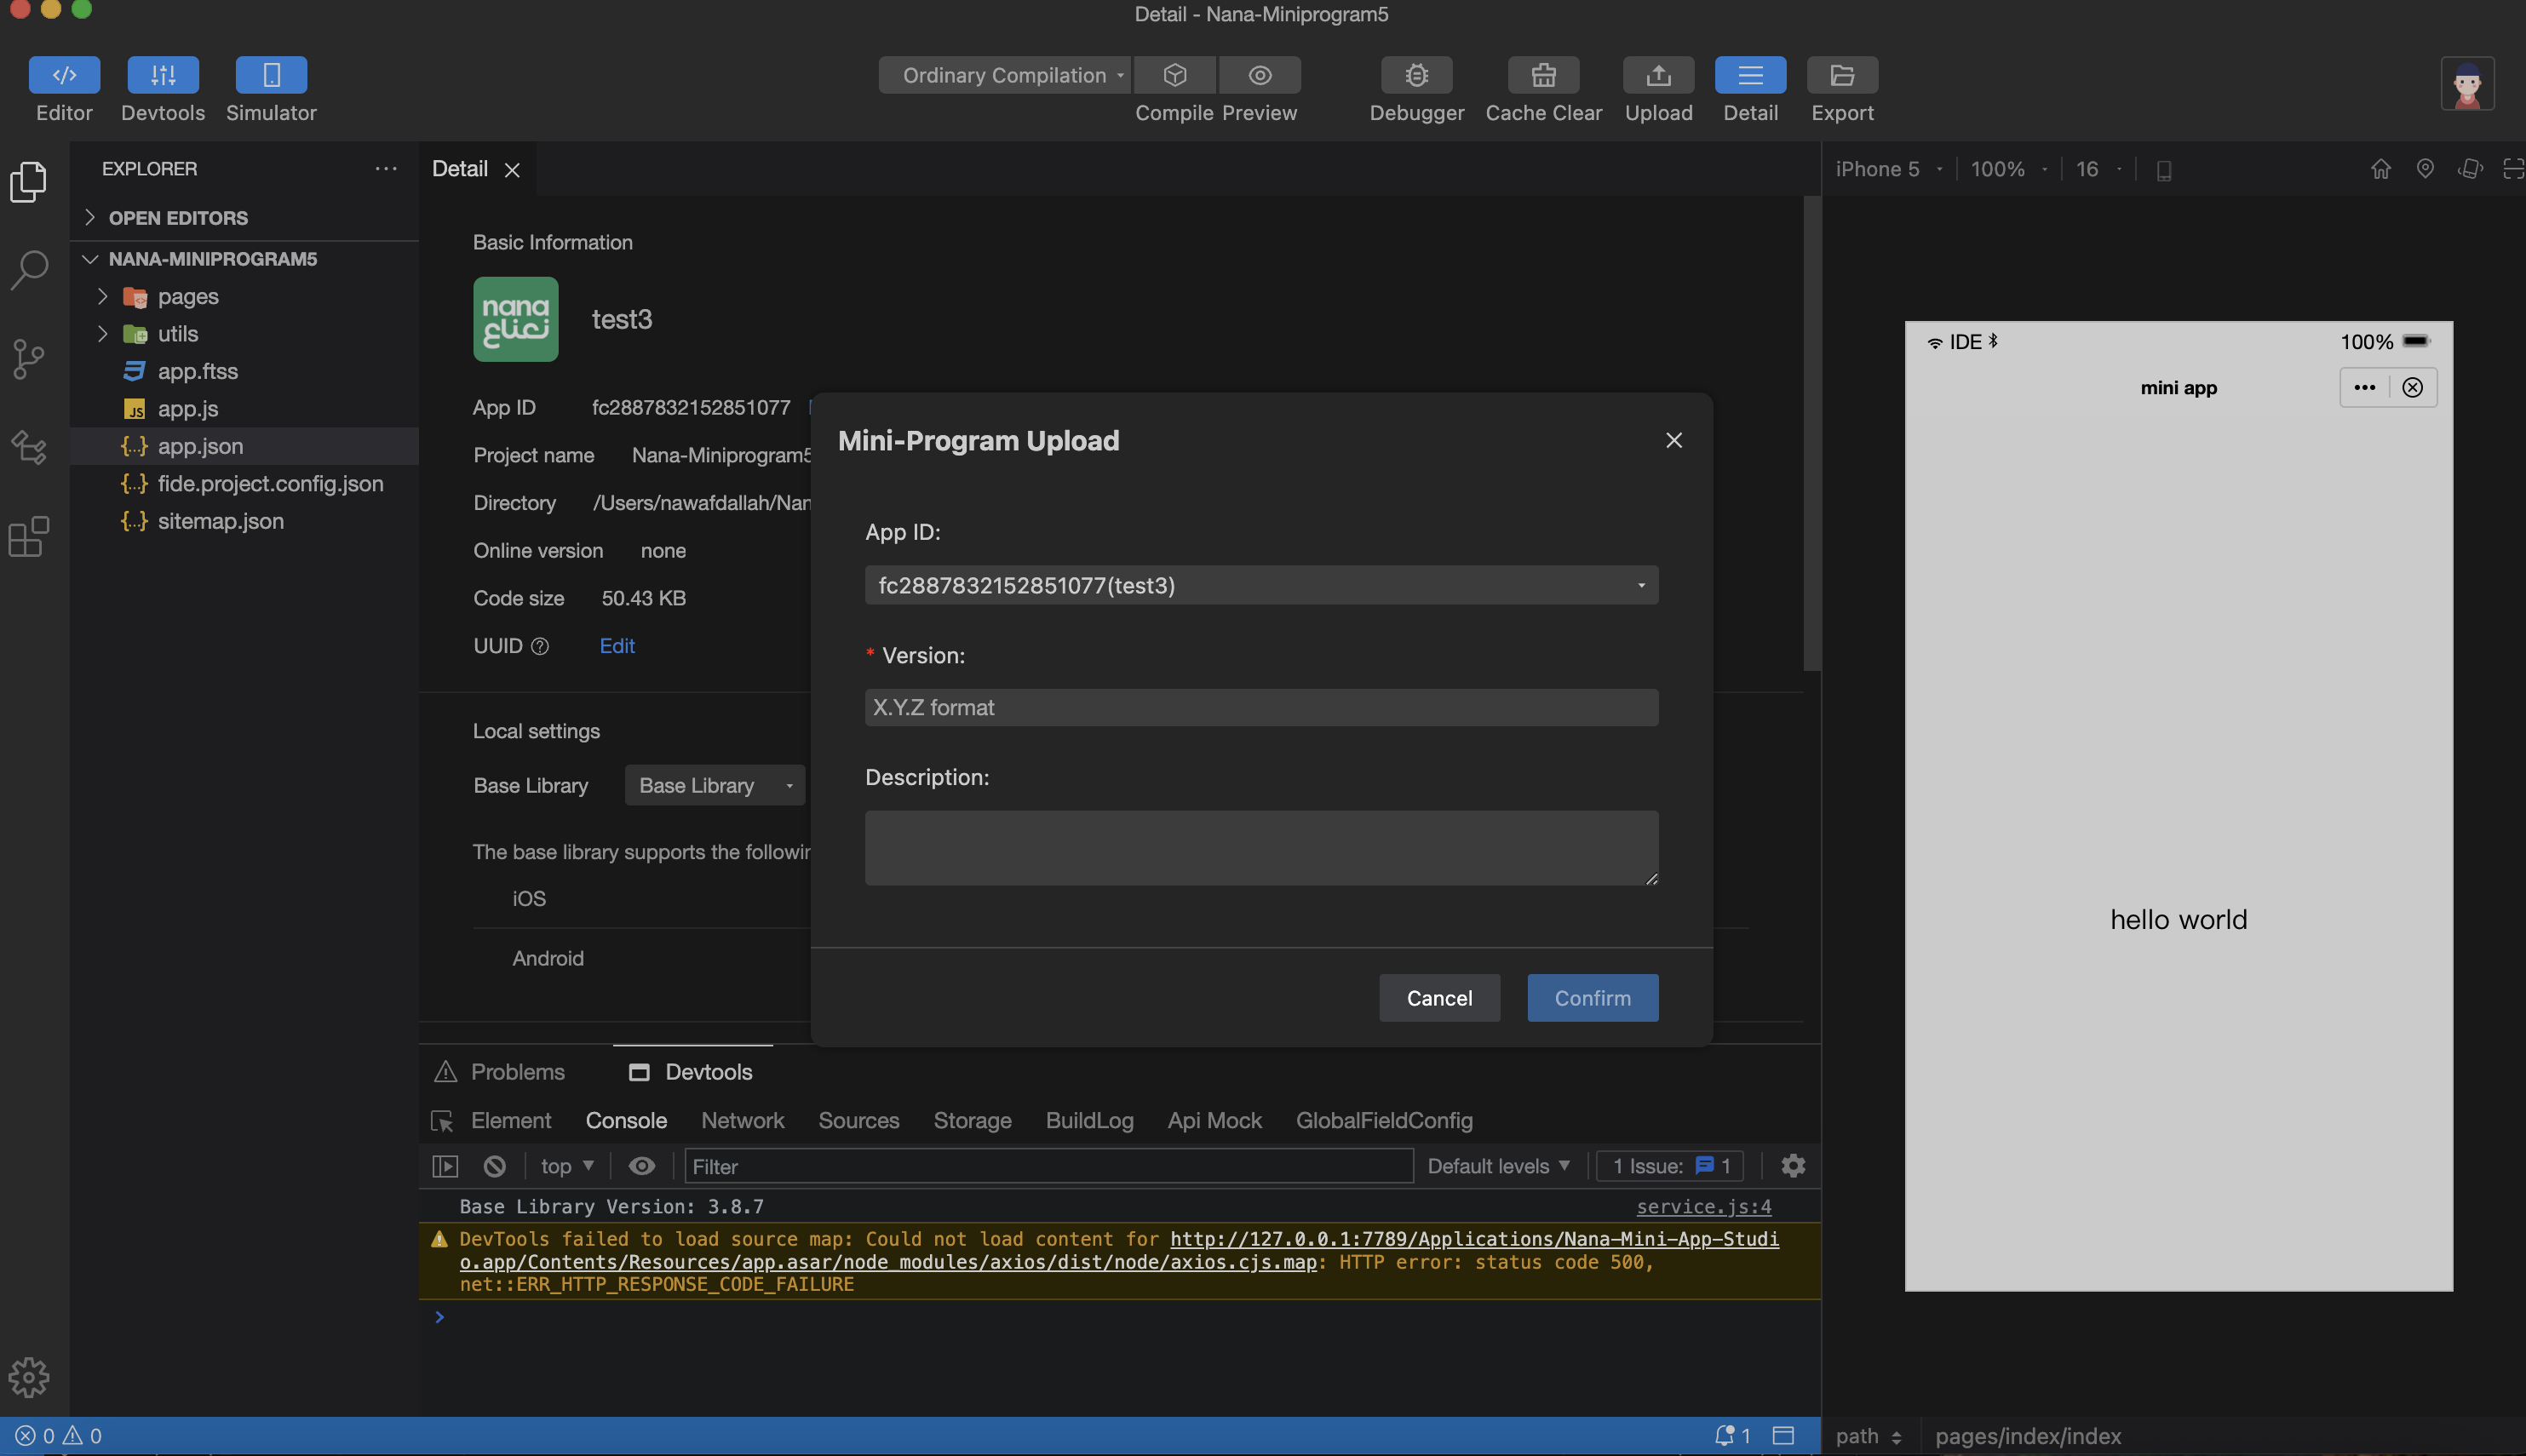Image resolution: width=2526 pixels, height=1456 pixels.
Task: Toggle the Editor panel visibility
Action: point(64,75)
